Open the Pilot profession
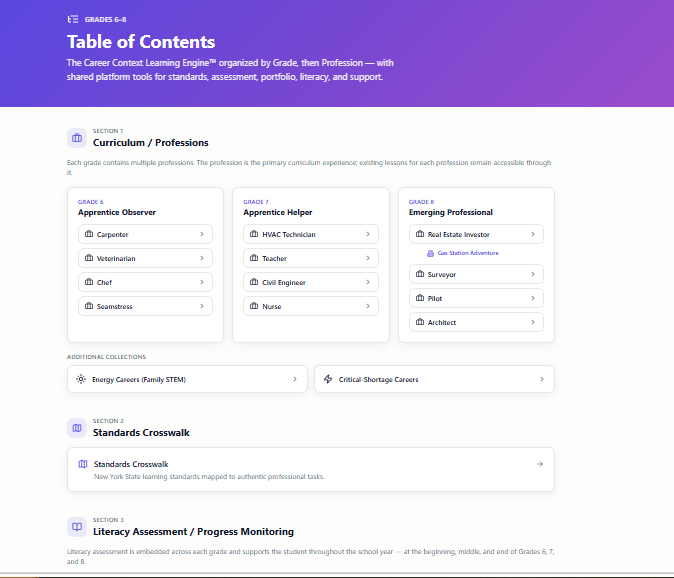The image size is (674, 578). click(476, 298)
